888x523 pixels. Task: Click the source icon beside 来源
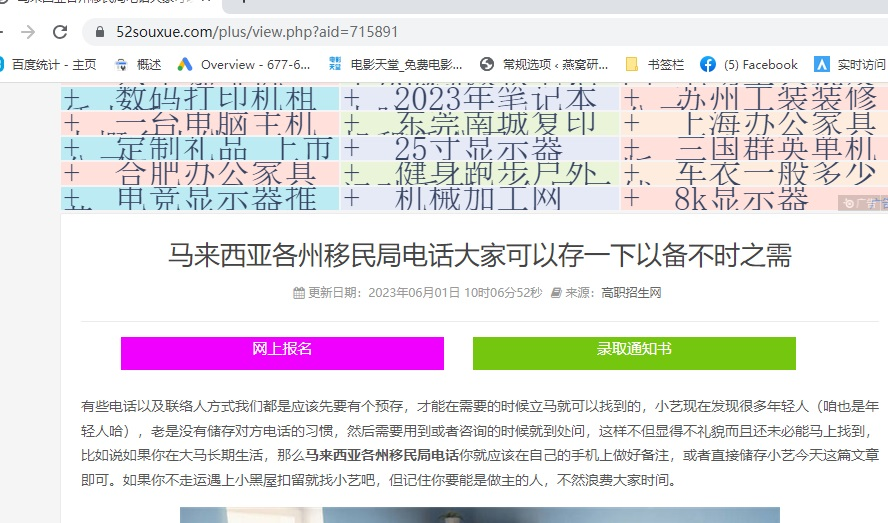click(556, 293)
